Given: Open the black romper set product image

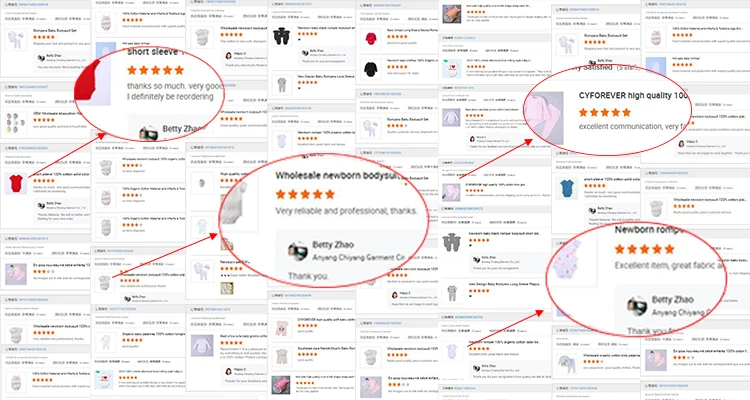Looking at the screenshot, I should point(281,36).
